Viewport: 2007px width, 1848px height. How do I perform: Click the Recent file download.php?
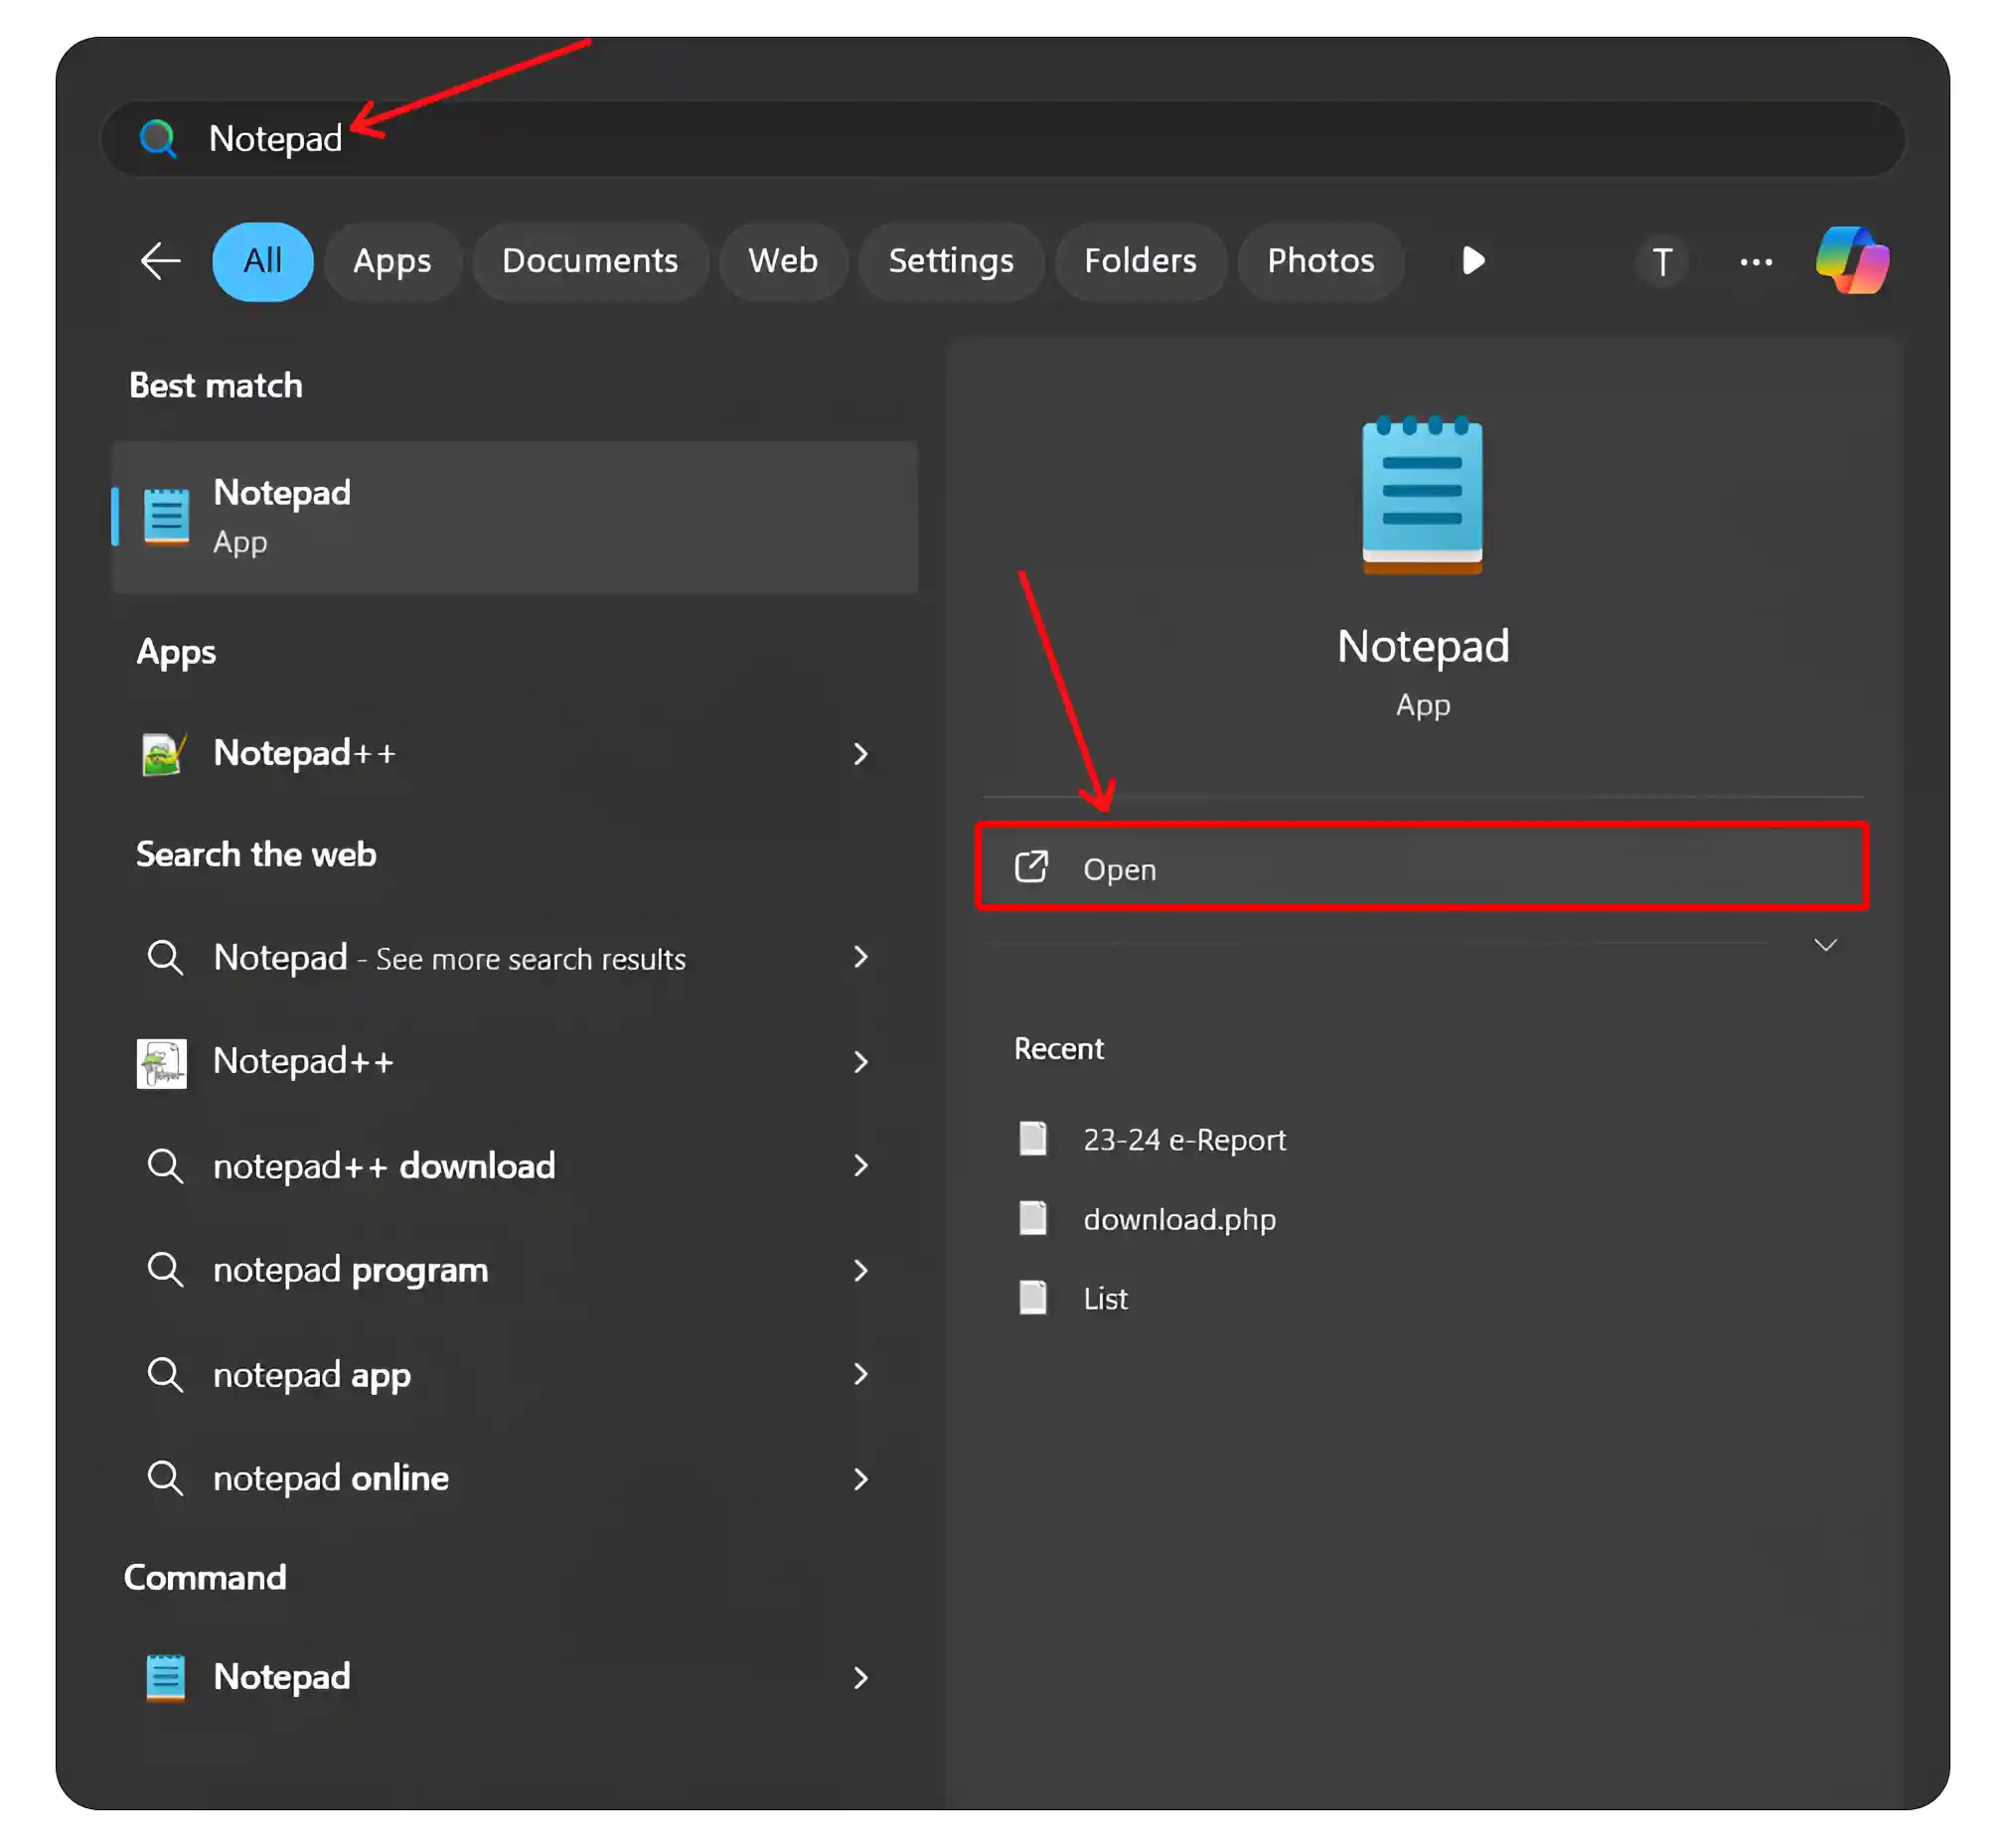[x=1178, y=1219]
